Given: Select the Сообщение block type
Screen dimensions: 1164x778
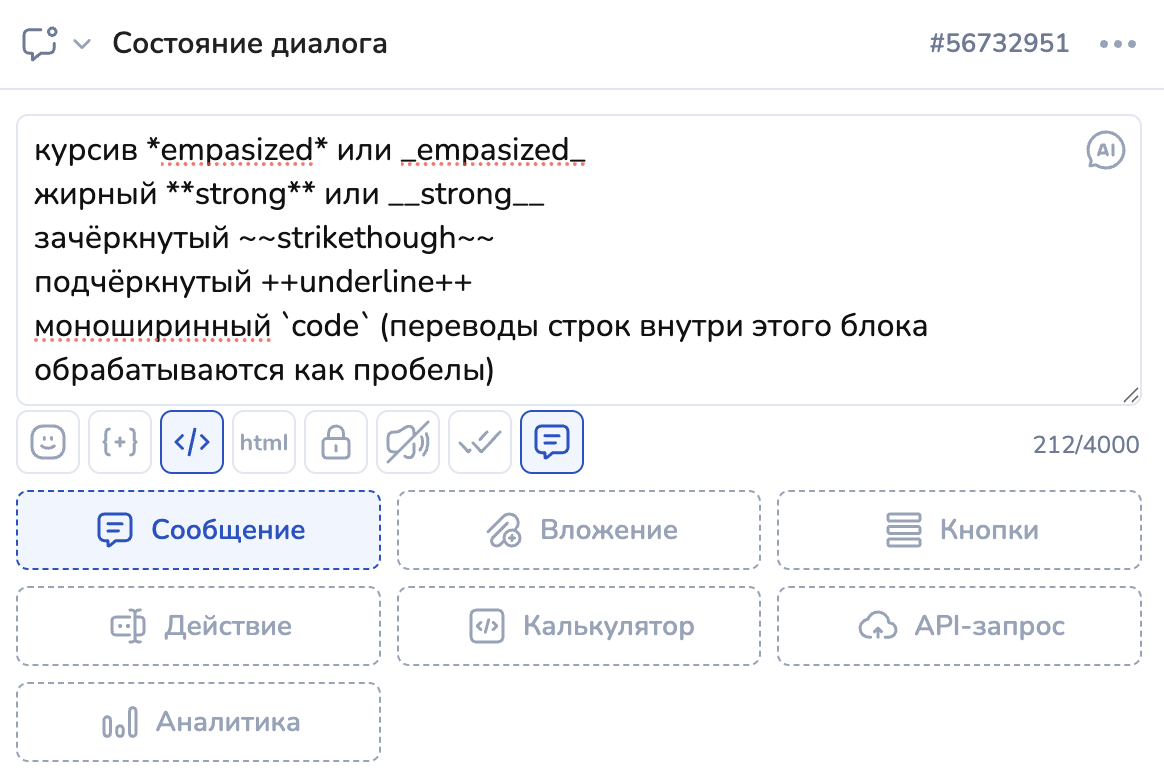Looking at the screenshot, I should pyautogui.click(x=198, y=530).
